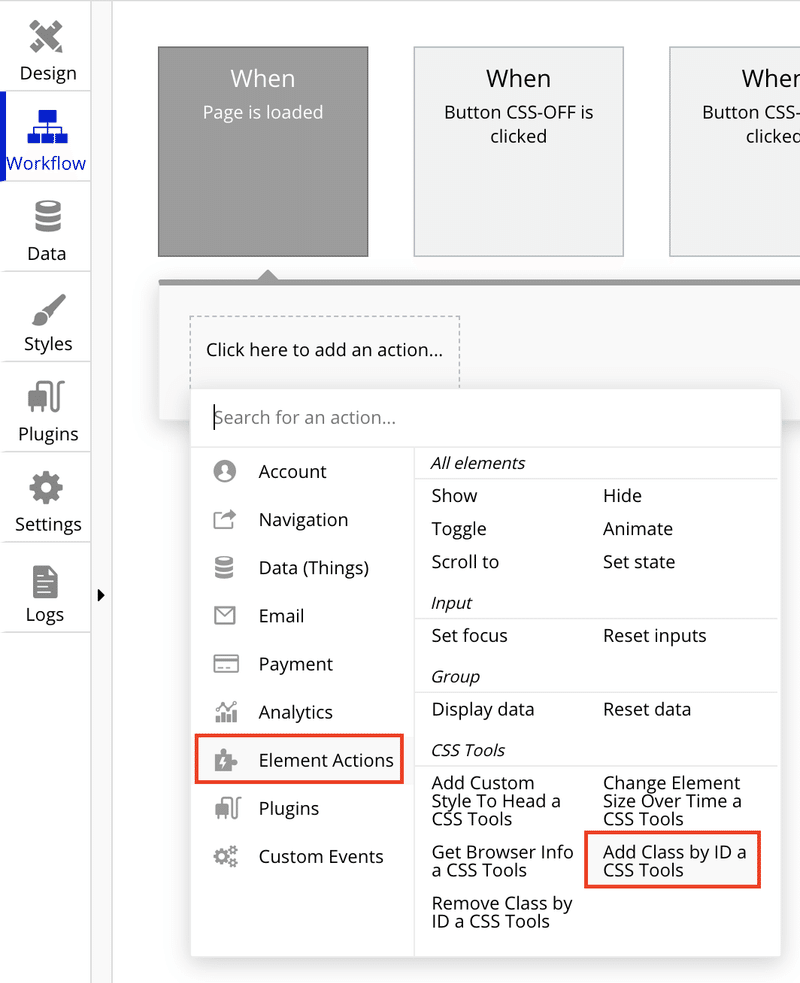Open the Plugins tab icon
This screenshot has height=983, width=800.
pyautogui.click(x=46, y=396)
